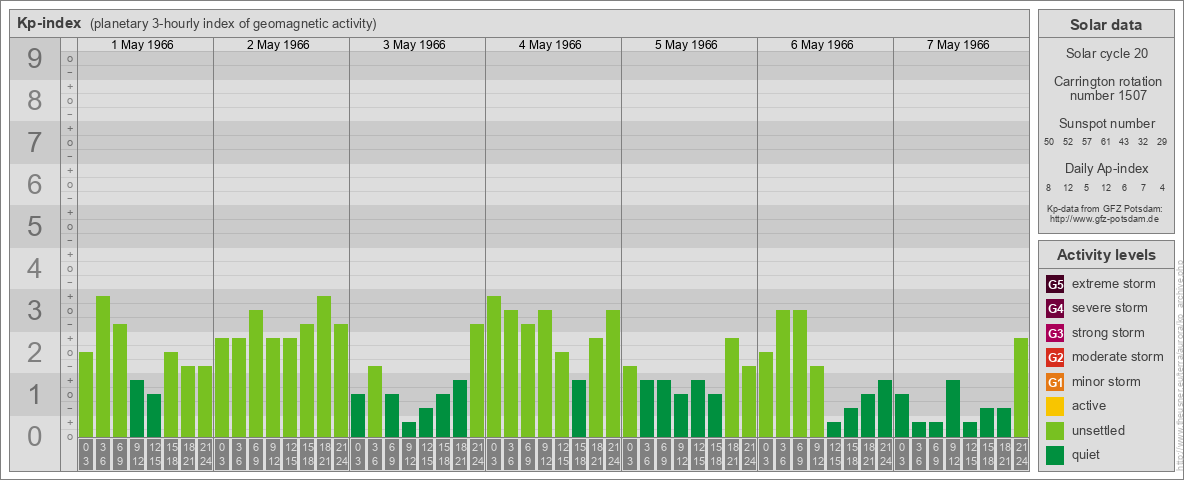The image size is (1184, 480).
Task: Click the 4 May 0-3 hour bar
Action: click(x=494, y=366)
